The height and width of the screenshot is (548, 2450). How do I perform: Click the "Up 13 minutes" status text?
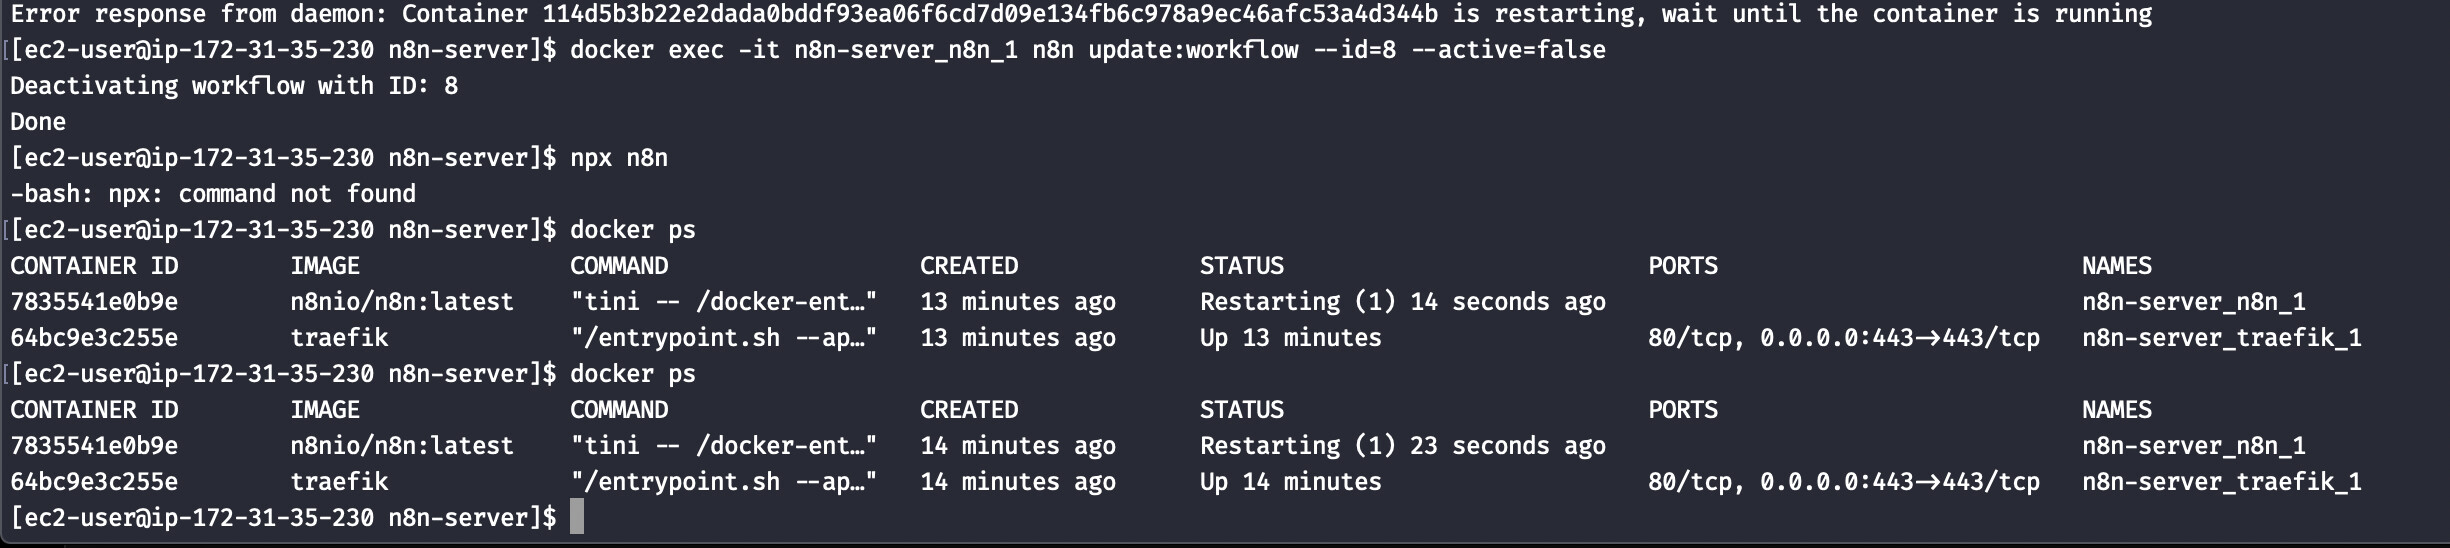(1290, 338)
